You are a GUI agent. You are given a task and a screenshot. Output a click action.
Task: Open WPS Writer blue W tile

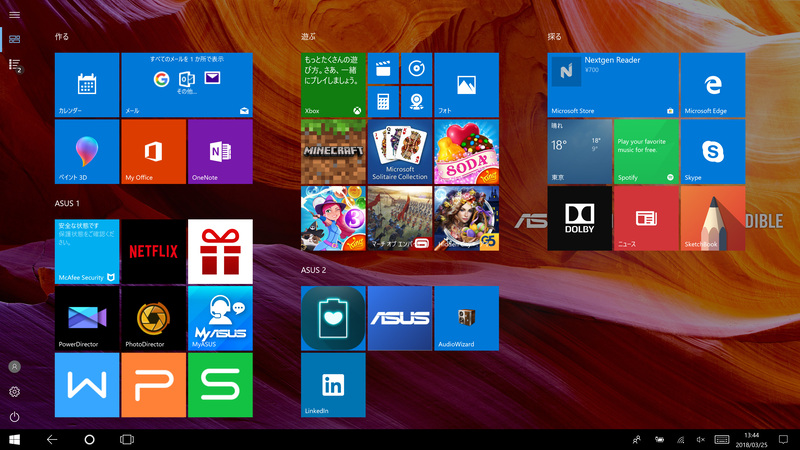click(x=87, y=385)
